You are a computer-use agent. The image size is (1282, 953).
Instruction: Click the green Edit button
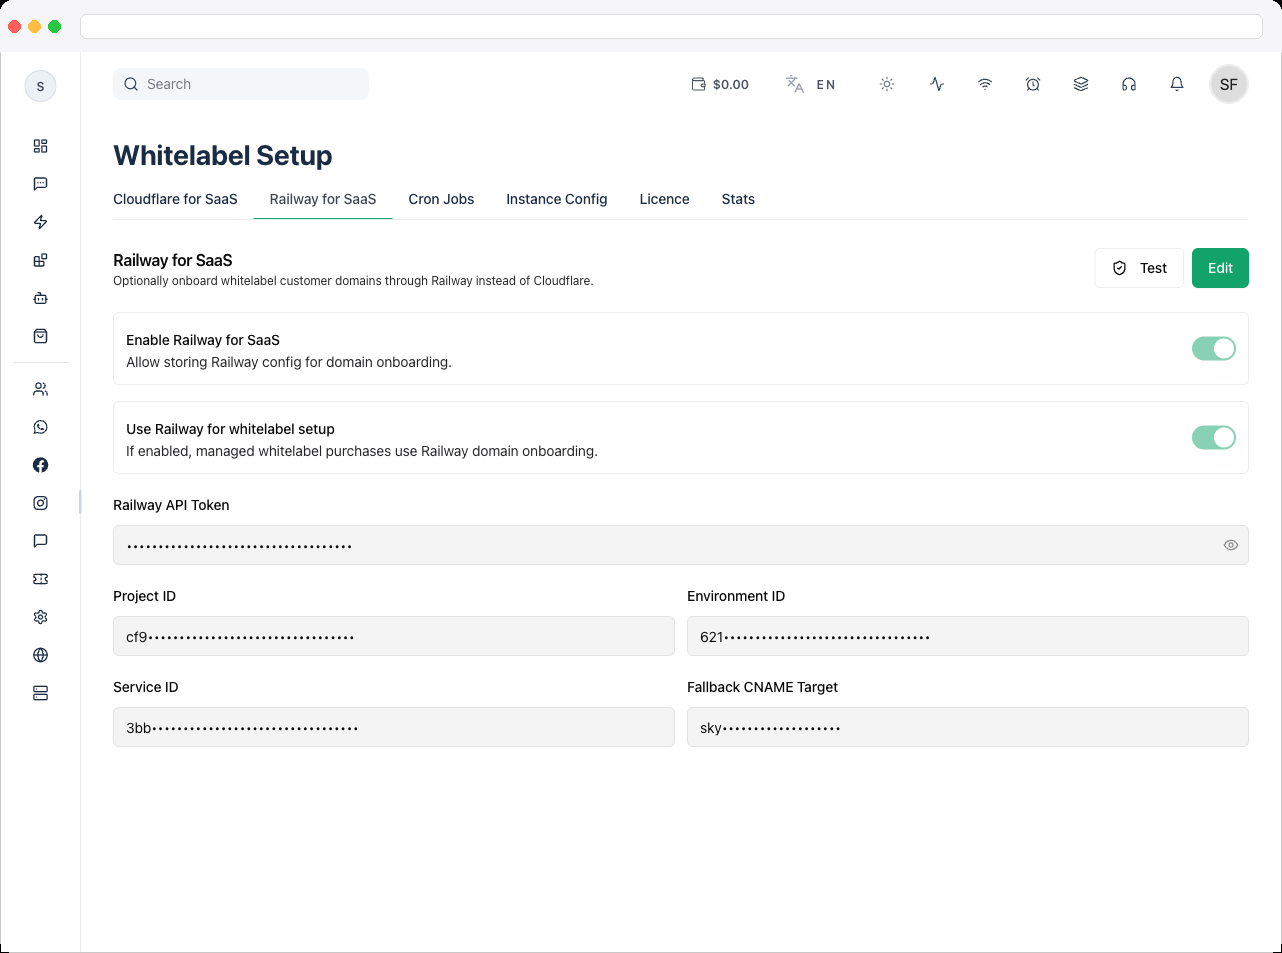[1220, 268]
